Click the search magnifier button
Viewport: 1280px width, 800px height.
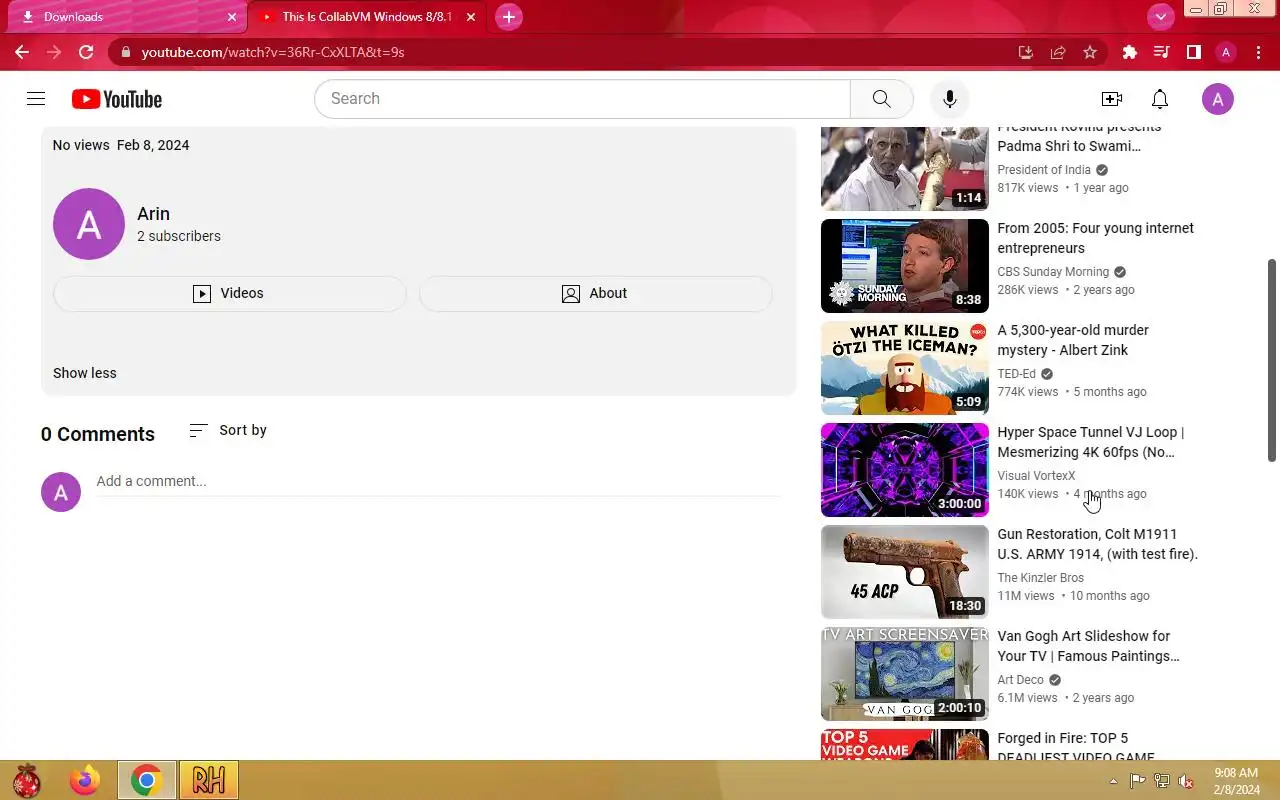tap(881, 99)
